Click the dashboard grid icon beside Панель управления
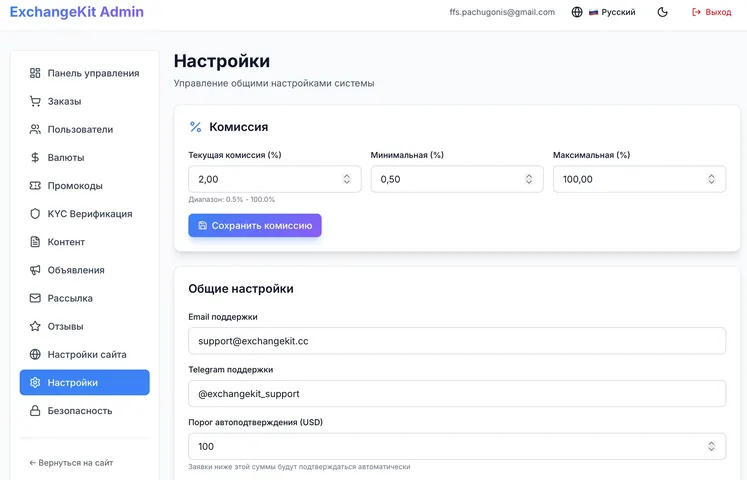Image resolution: width=747 pixels, height=480 pixels. [x=35, y=73]
